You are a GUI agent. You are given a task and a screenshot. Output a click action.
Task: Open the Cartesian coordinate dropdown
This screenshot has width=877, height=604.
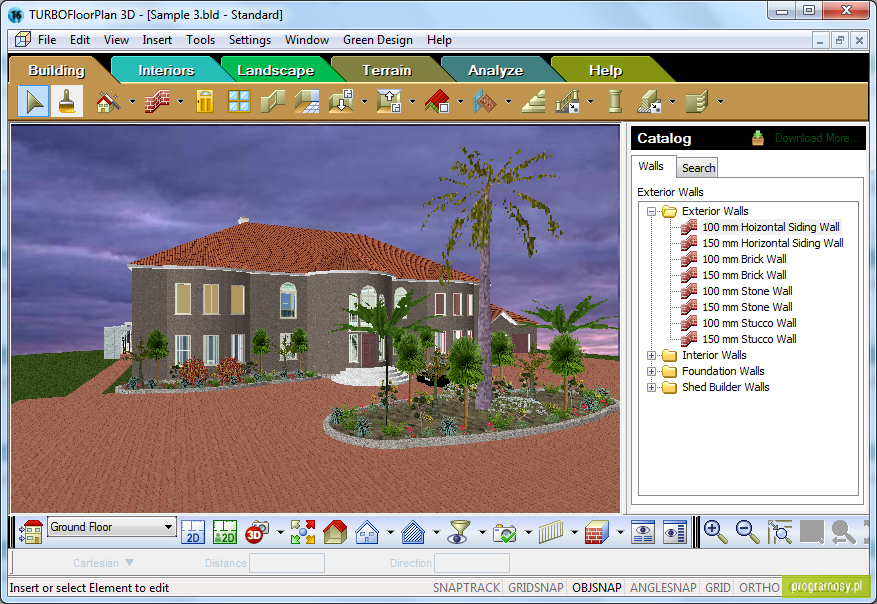(103, 563)
